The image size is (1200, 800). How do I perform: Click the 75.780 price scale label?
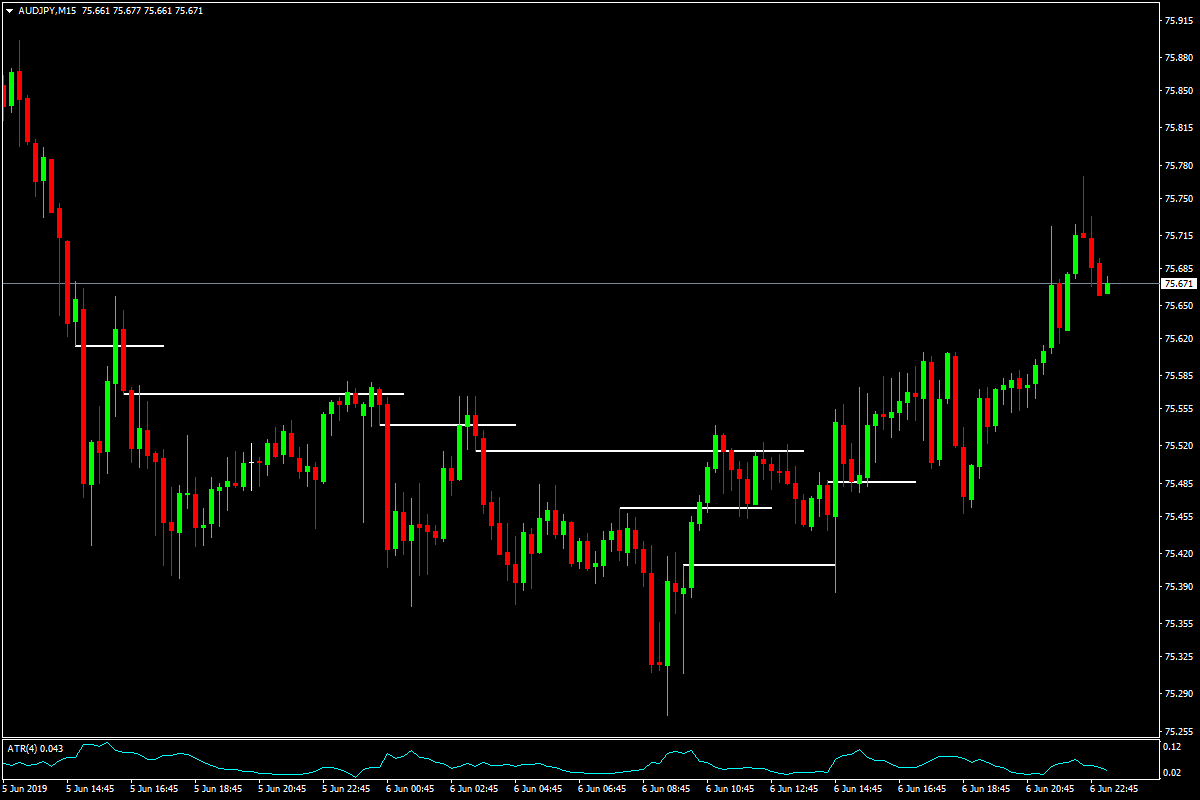pyautogui.click(x=1177, y=166)
